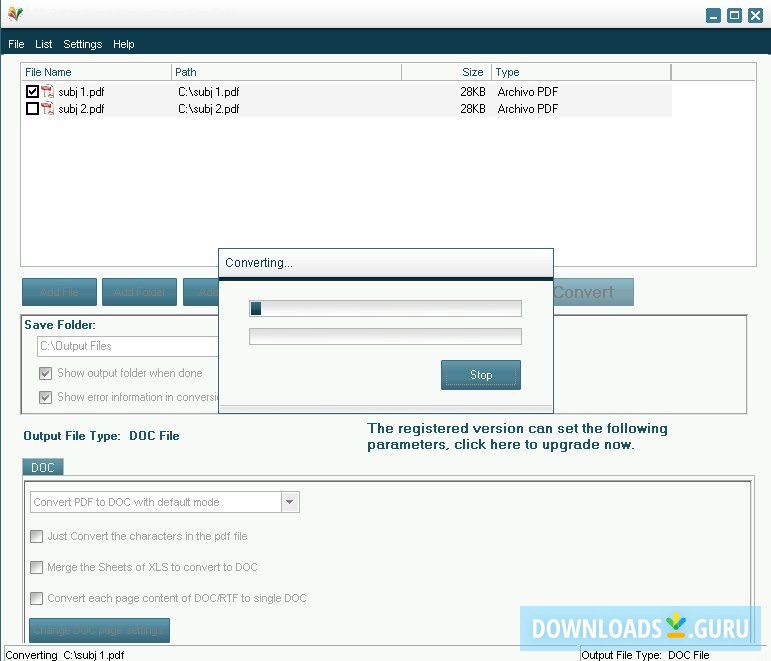Sort by Type column header

point(581,72)
